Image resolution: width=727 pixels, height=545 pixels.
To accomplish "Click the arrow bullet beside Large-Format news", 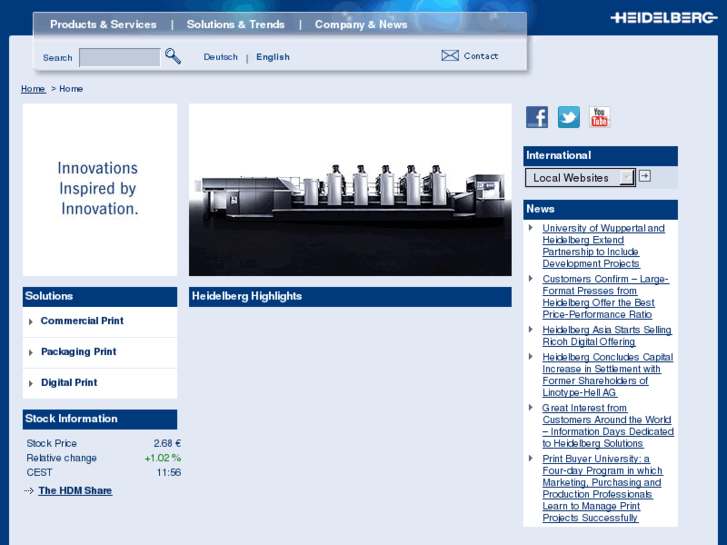I will [x=531, y=278].
